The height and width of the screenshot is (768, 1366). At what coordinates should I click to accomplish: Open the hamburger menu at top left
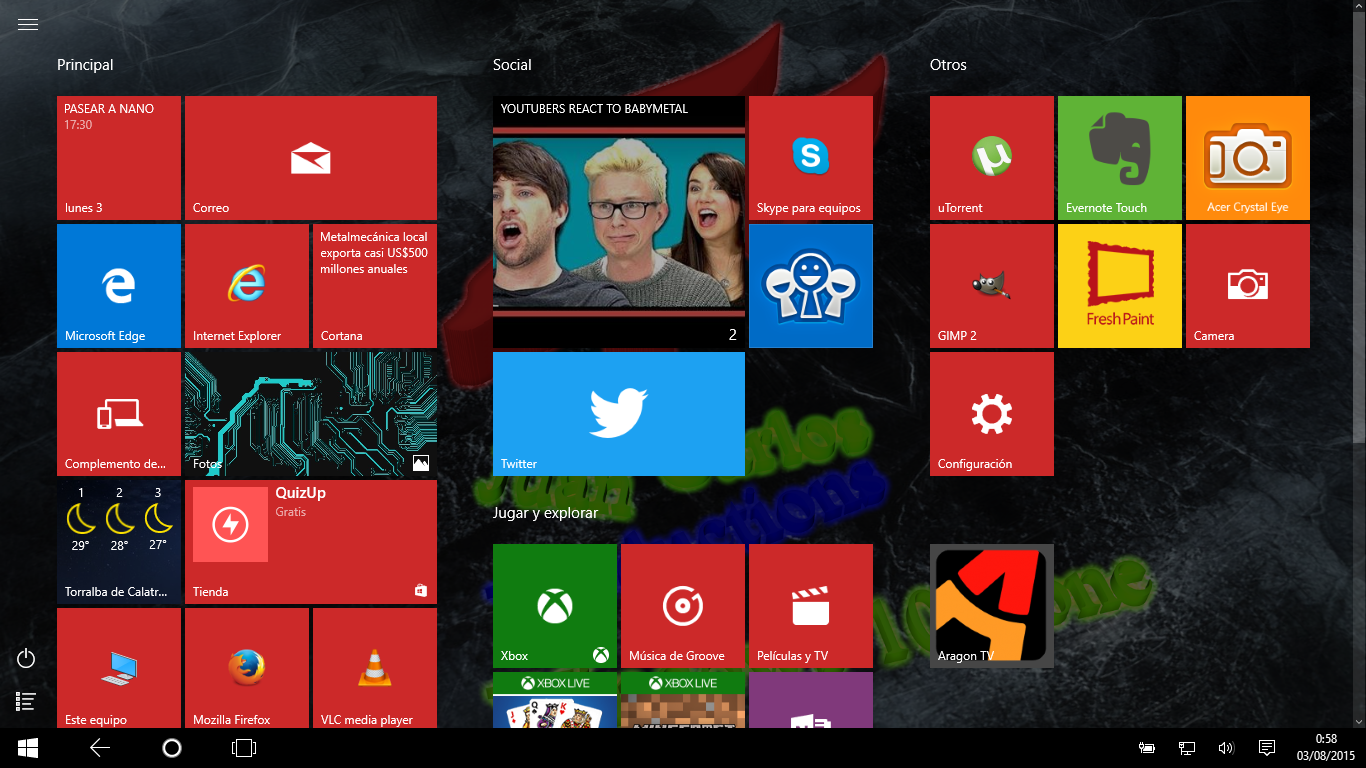tap(28, 25)
